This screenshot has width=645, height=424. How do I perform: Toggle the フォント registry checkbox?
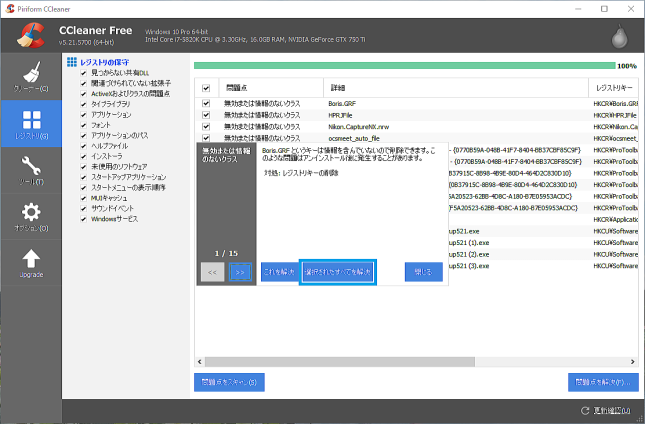(84, 124)
